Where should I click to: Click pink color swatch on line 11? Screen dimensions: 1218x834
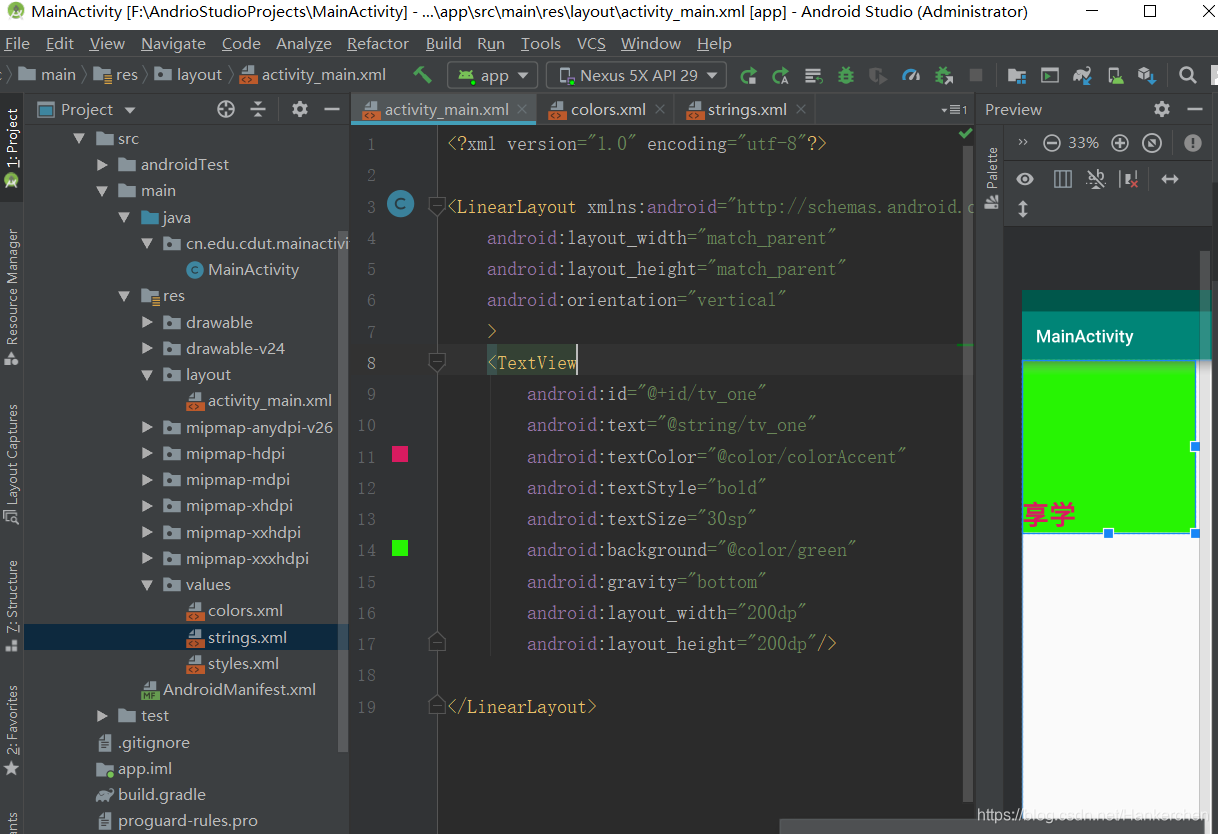(400, 454)
